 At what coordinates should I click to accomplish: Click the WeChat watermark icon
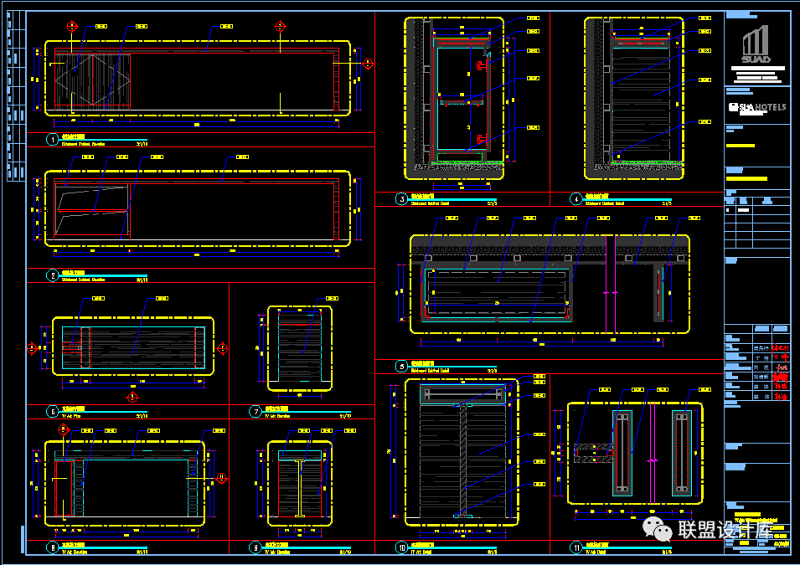(x=658, y=528)
